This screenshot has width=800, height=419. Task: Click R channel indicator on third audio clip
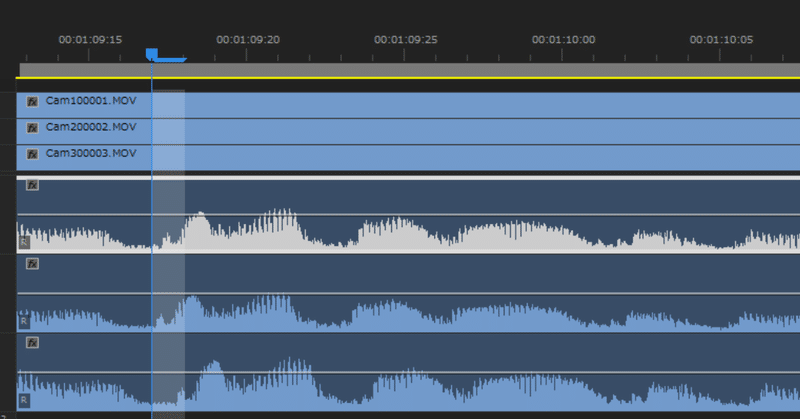pos(24,401)
